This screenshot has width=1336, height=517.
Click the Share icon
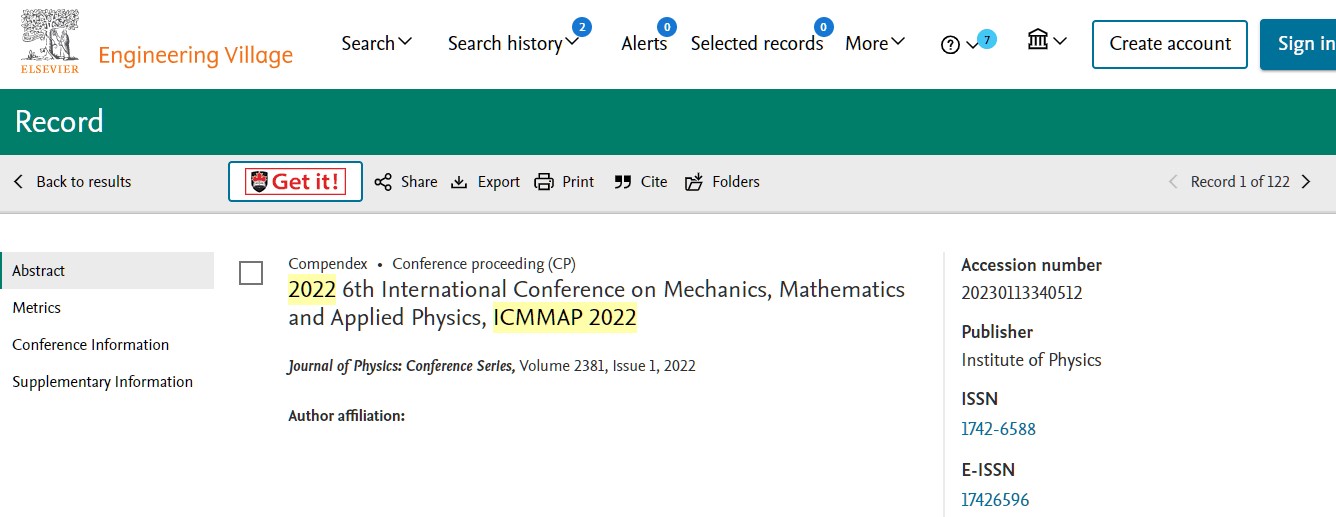coord(383,182)
